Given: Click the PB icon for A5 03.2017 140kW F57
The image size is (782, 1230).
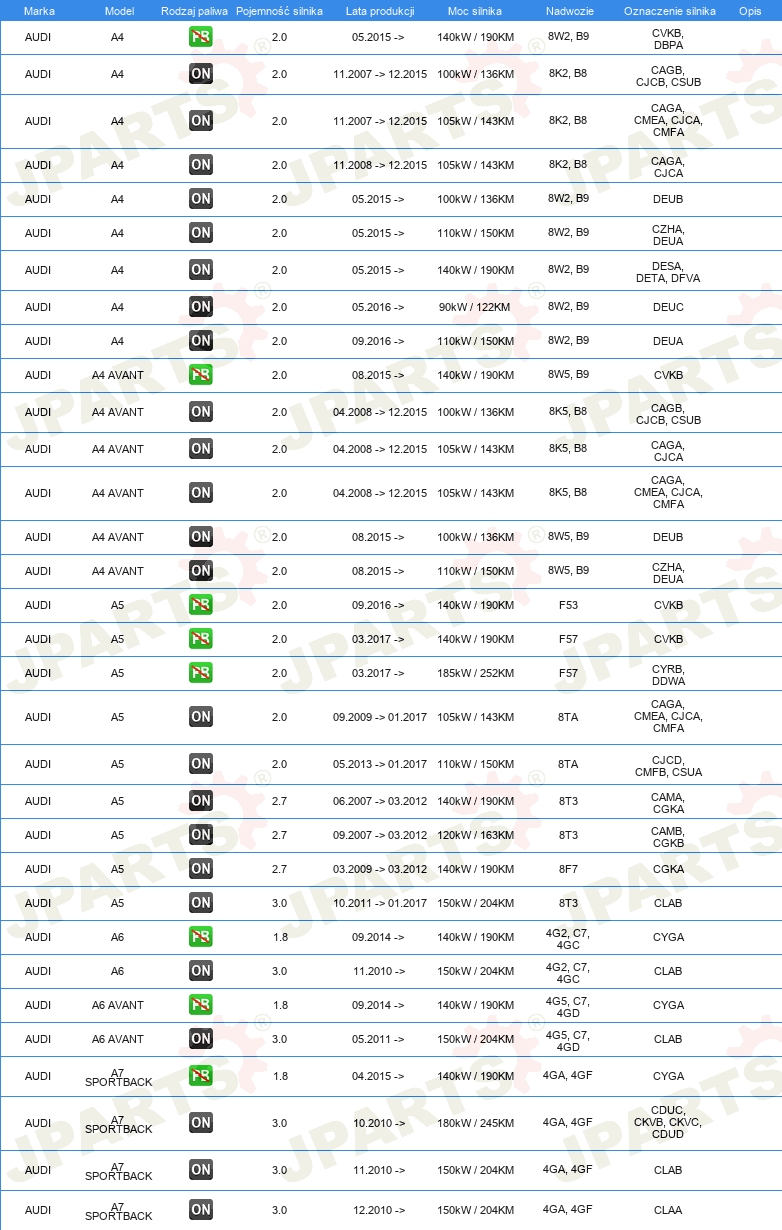Looking at the screenshot, I should [201, 639].
